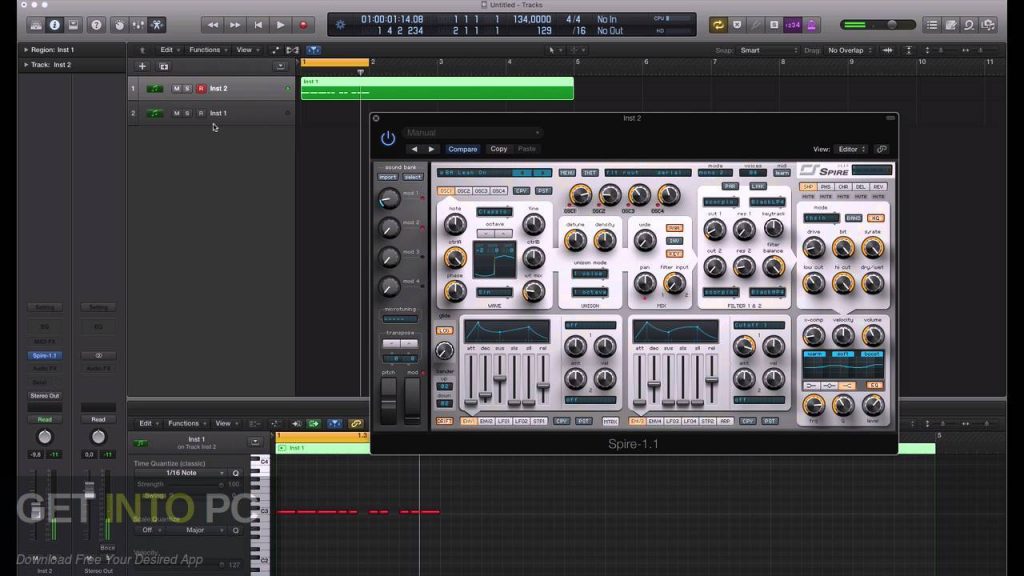Click the Compare button in plugin header

(462, 149)
